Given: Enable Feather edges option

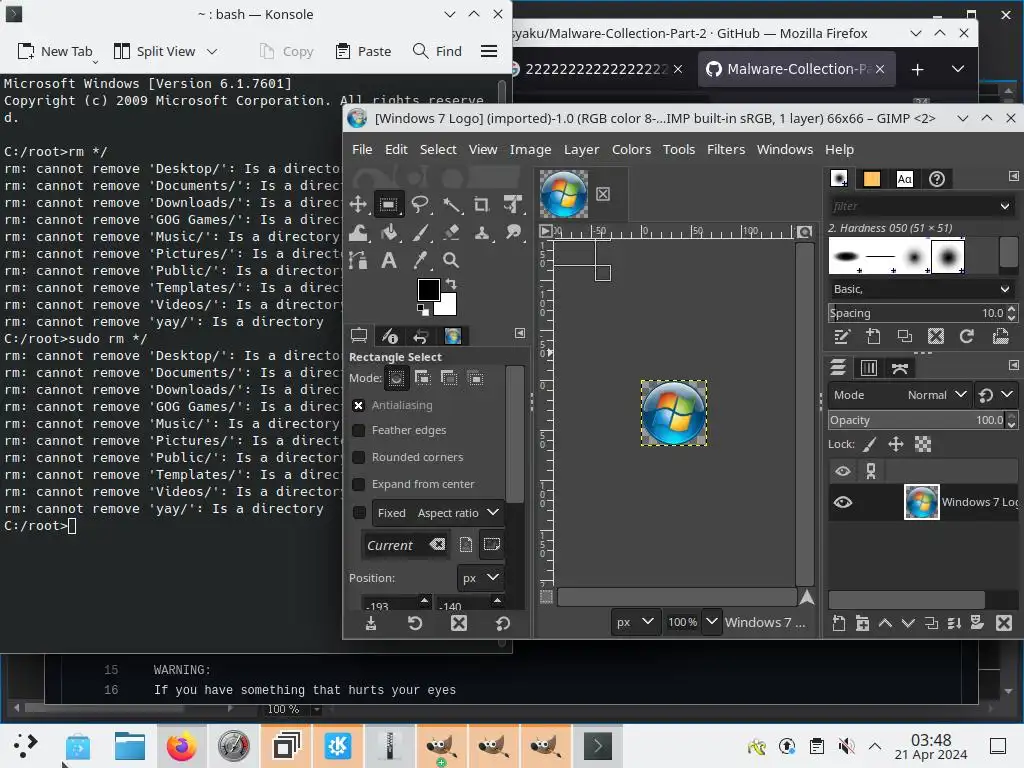Looking at the screenshot, I should (x=359, y=430).
